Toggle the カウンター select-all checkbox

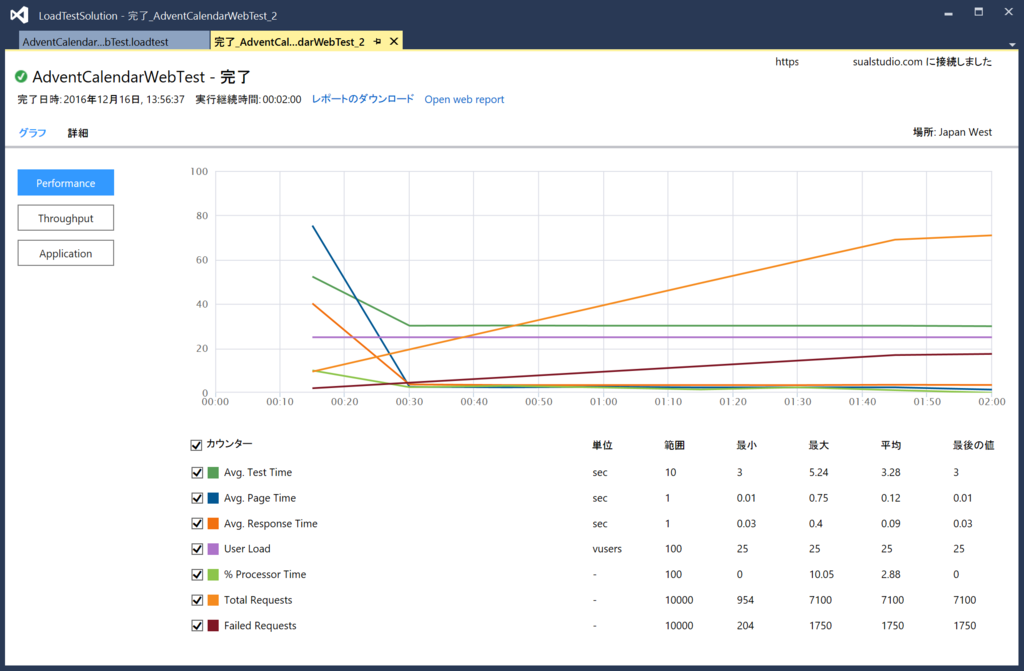[x=196, y=445]
